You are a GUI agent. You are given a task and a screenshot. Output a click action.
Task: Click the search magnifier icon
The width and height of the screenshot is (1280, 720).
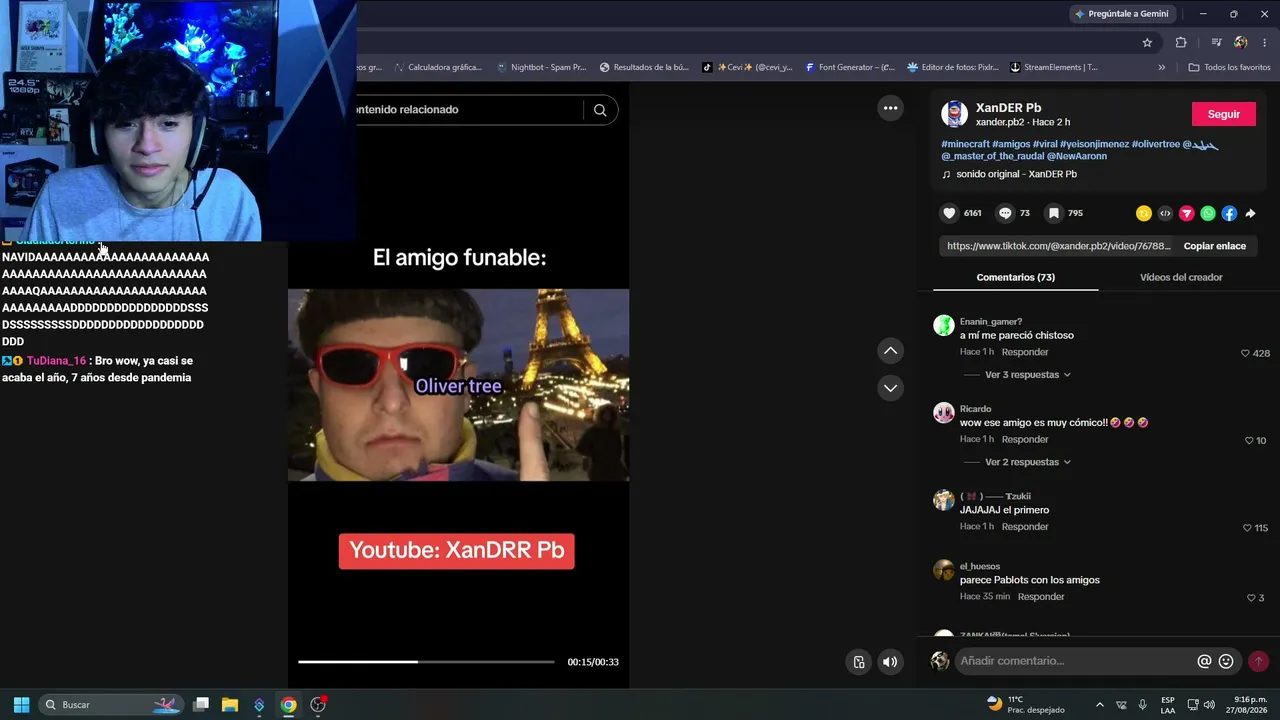600,110
